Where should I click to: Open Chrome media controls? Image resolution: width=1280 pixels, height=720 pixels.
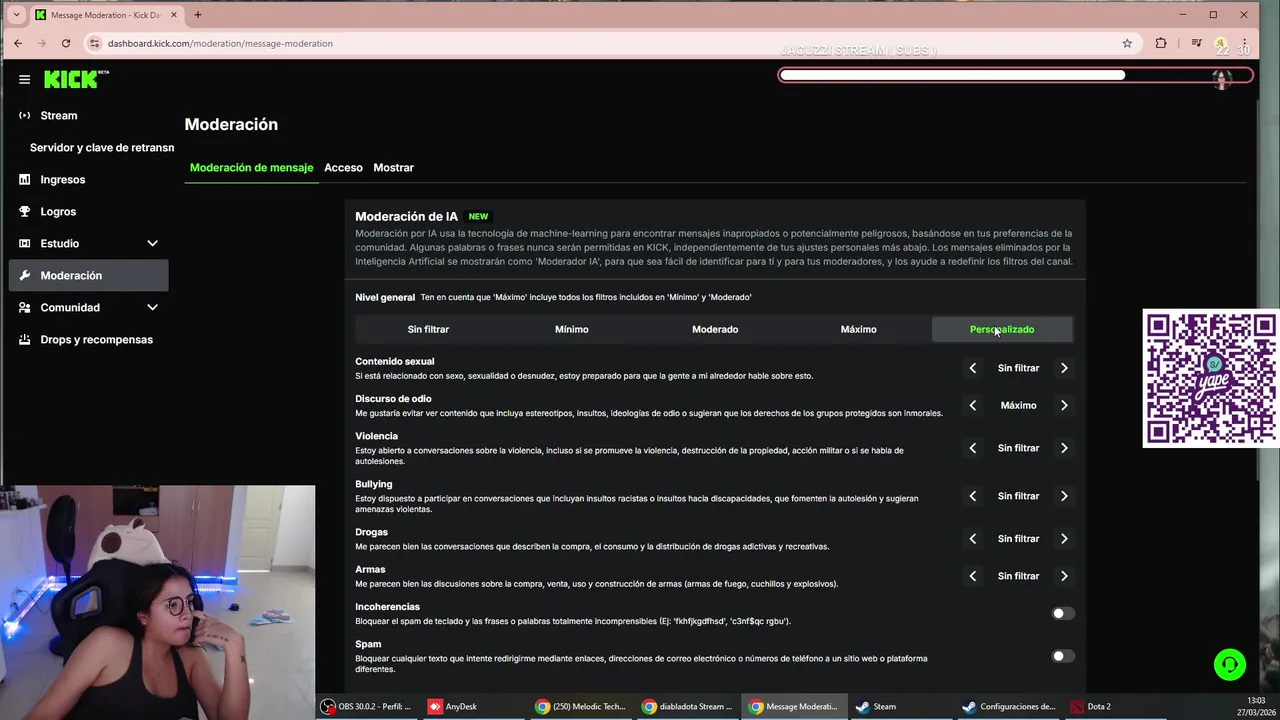click(x=1197, y=43)
